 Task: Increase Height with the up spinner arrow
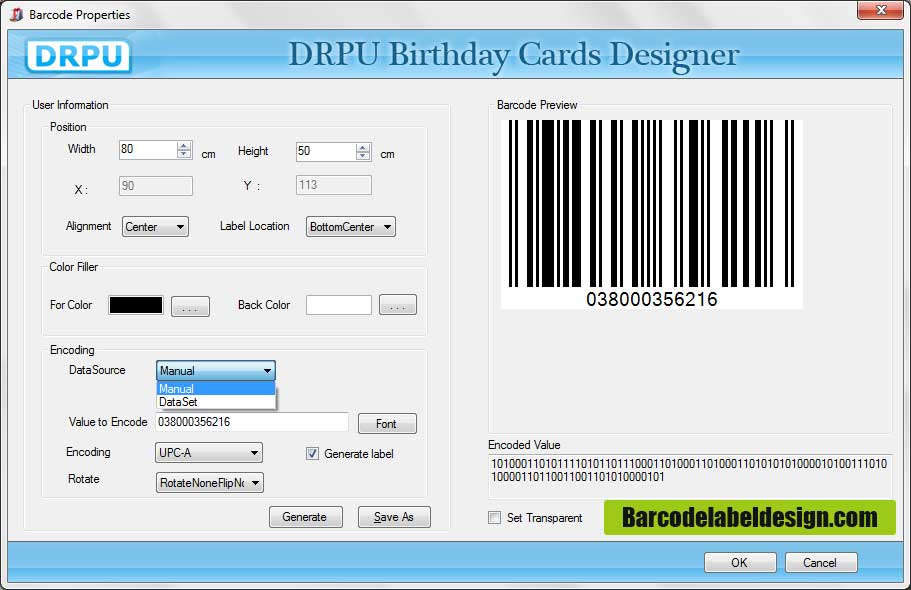click(363, 148)
